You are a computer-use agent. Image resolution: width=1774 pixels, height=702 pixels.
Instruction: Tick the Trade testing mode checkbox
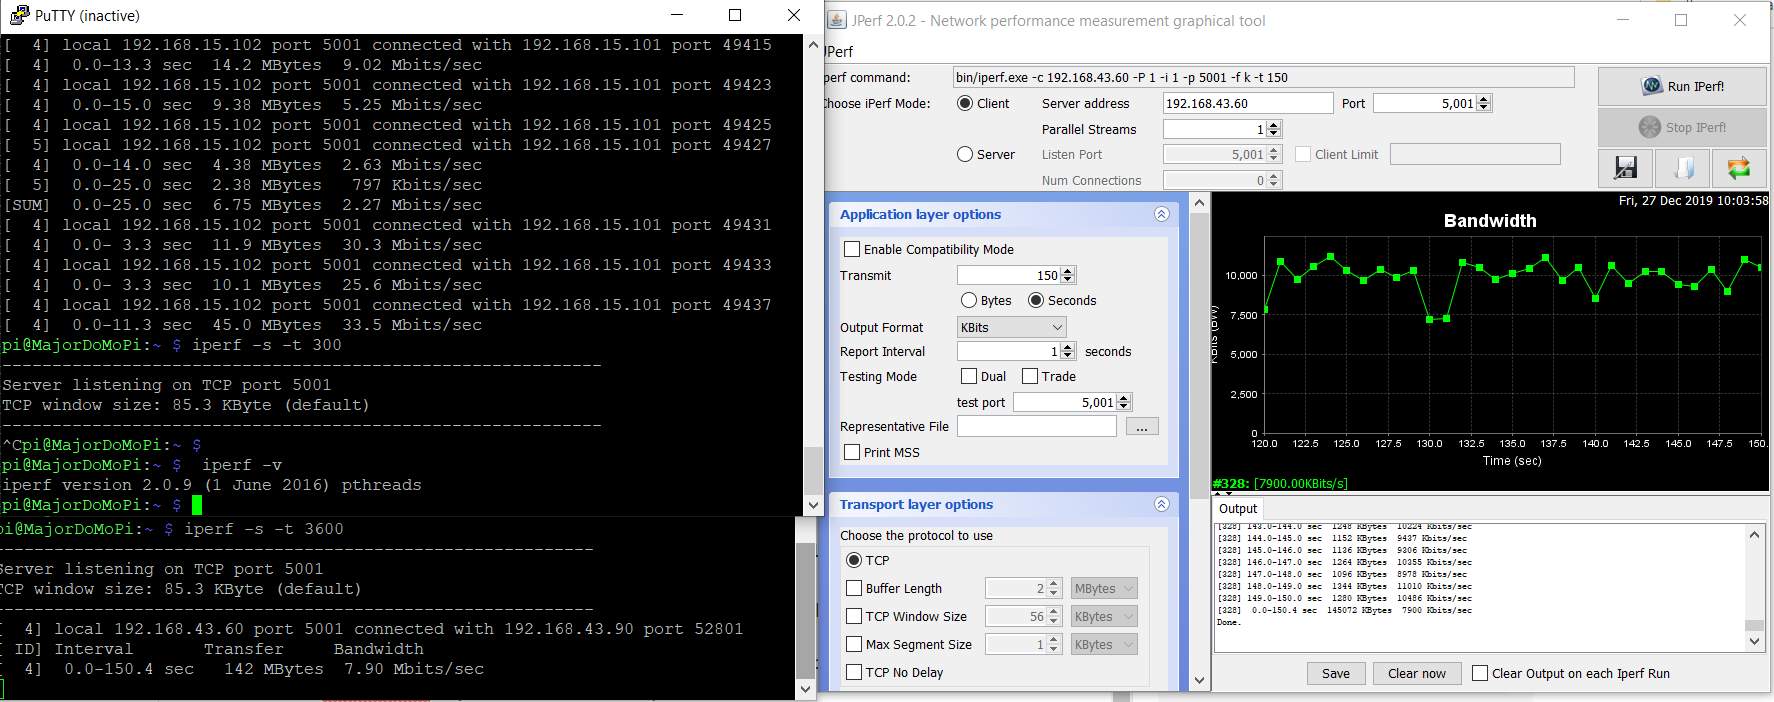coord(1030,376)
